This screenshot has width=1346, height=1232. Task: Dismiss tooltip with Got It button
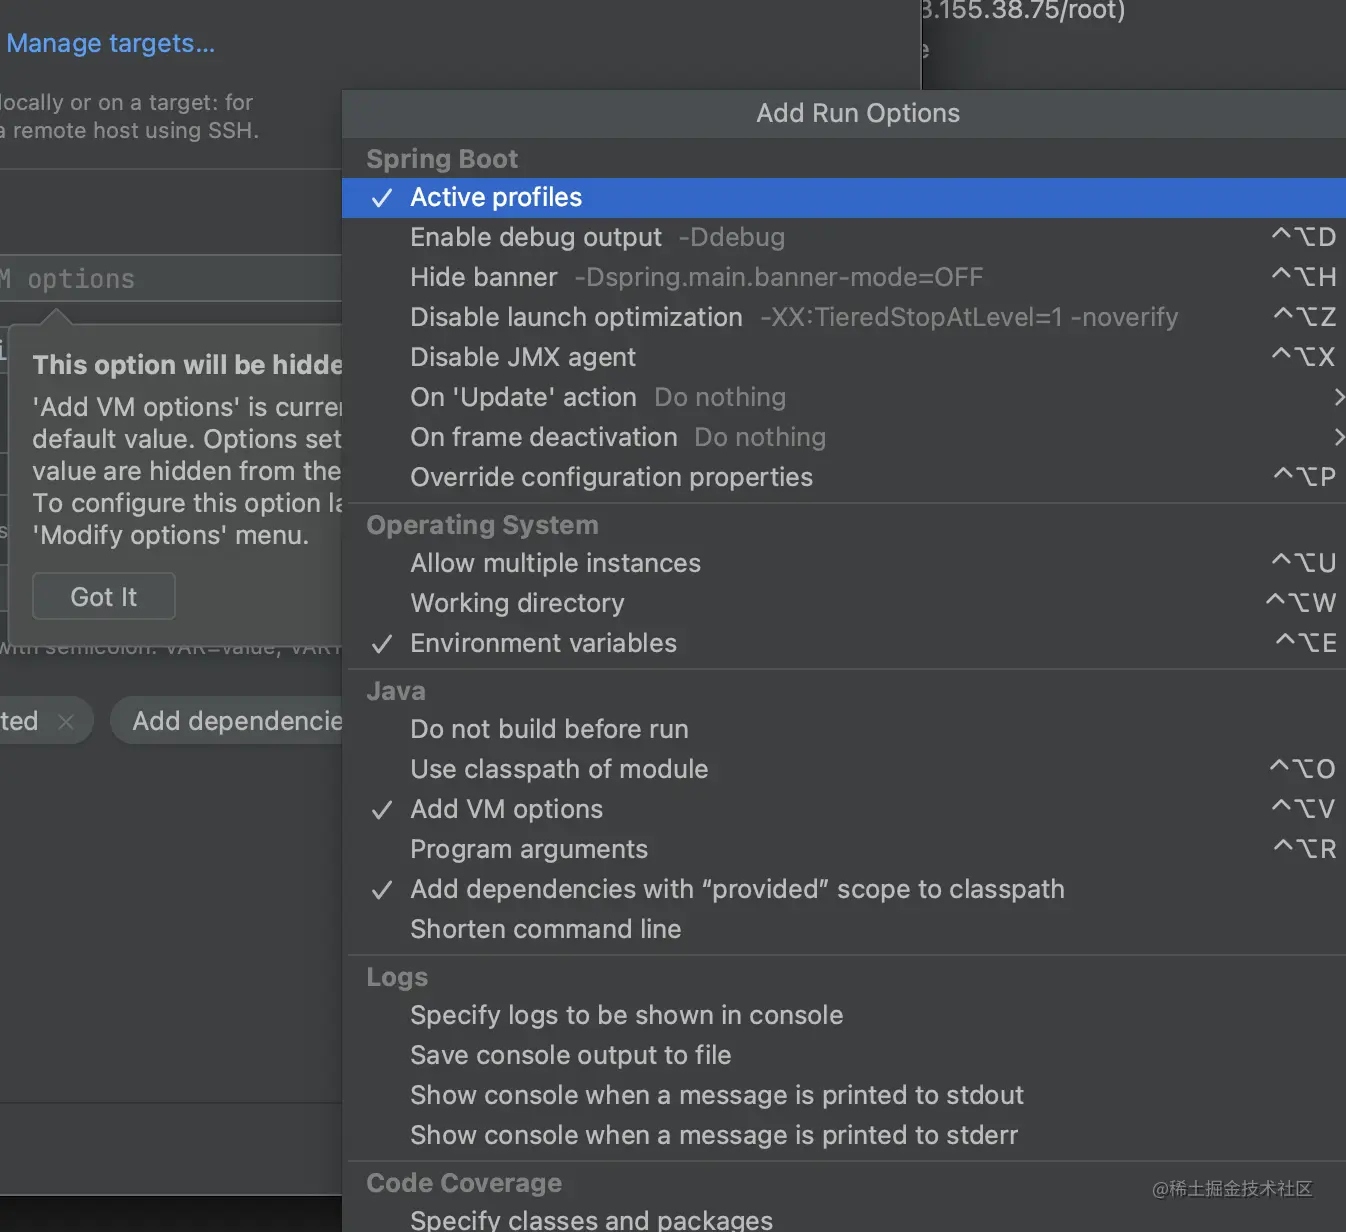click(x=104, y=597)
